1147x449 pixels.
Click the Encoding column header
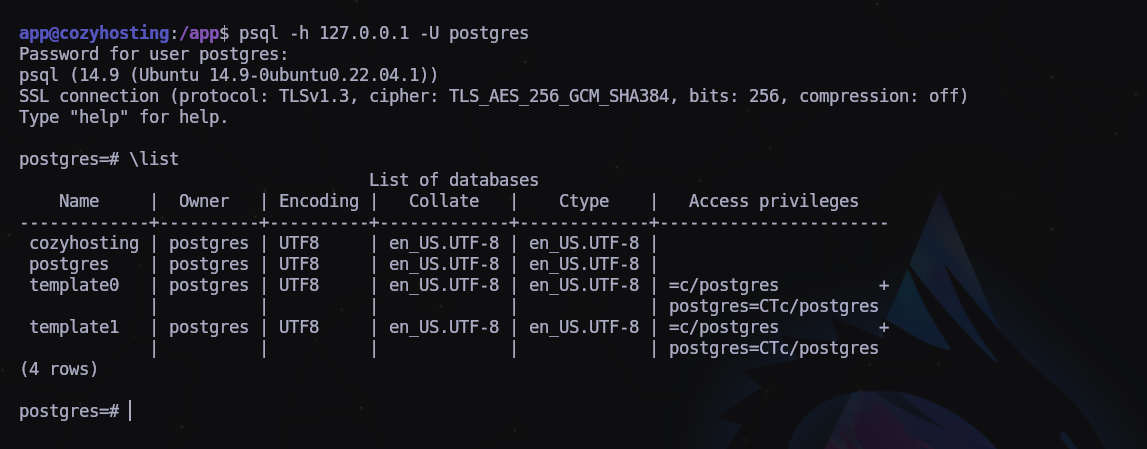point(318,201)
